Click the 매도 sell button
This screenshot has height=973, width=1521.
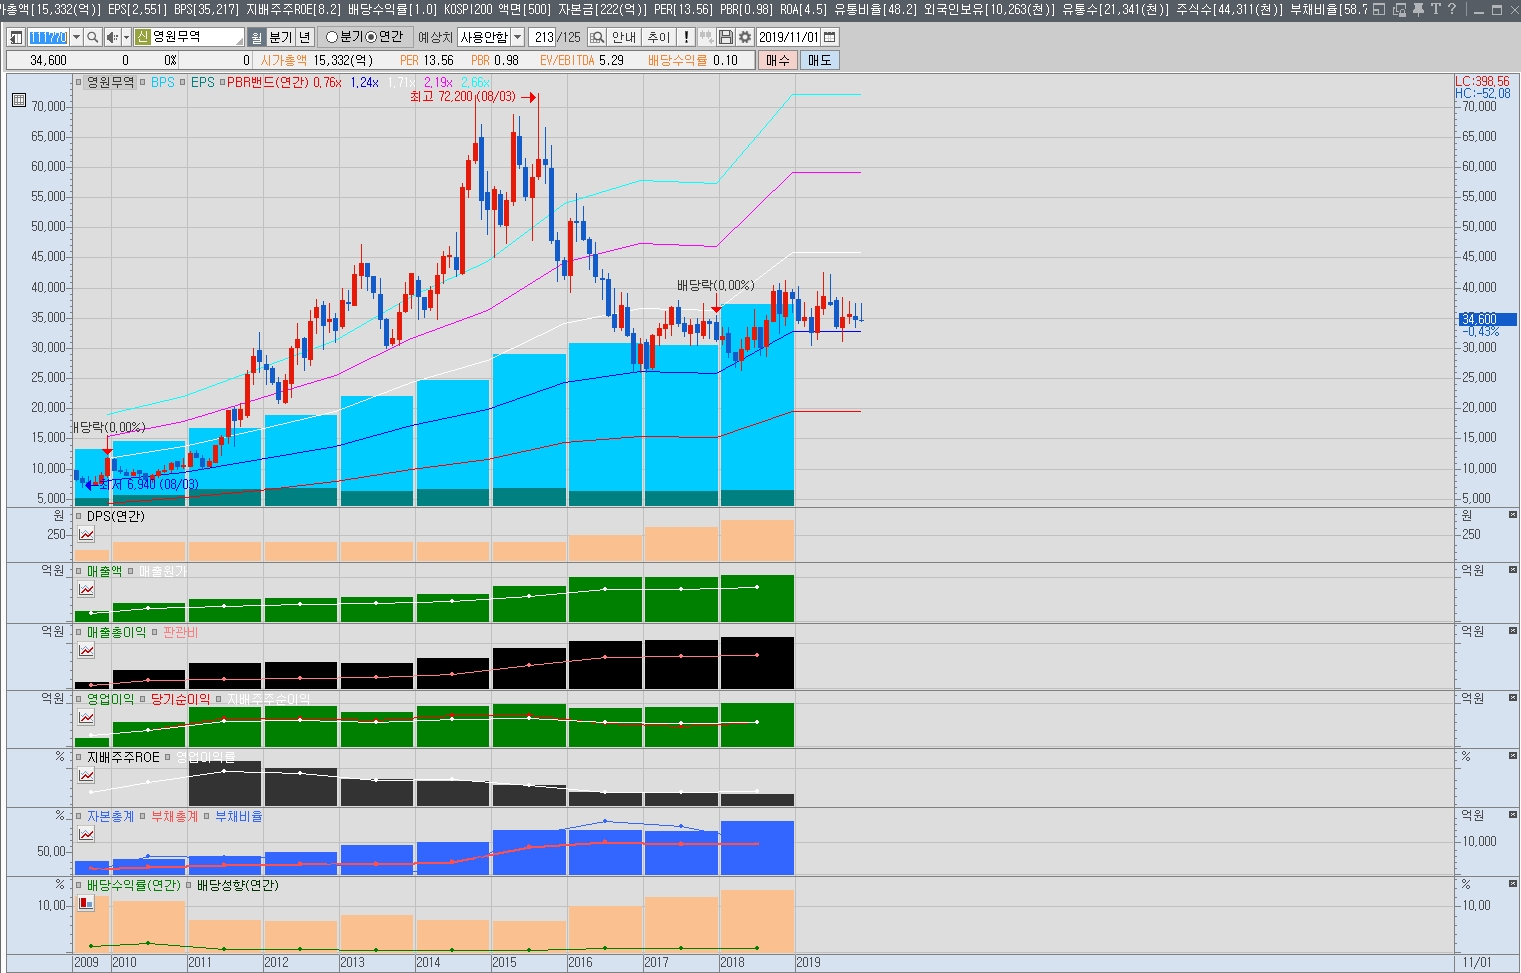[x=819, y=60]
